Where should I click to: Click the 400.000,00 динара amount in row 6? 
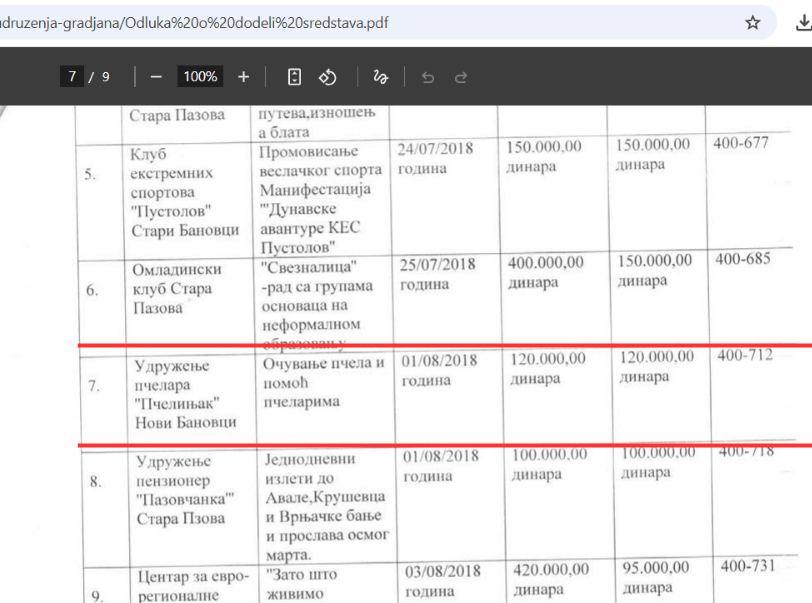(x=545, y=272)
